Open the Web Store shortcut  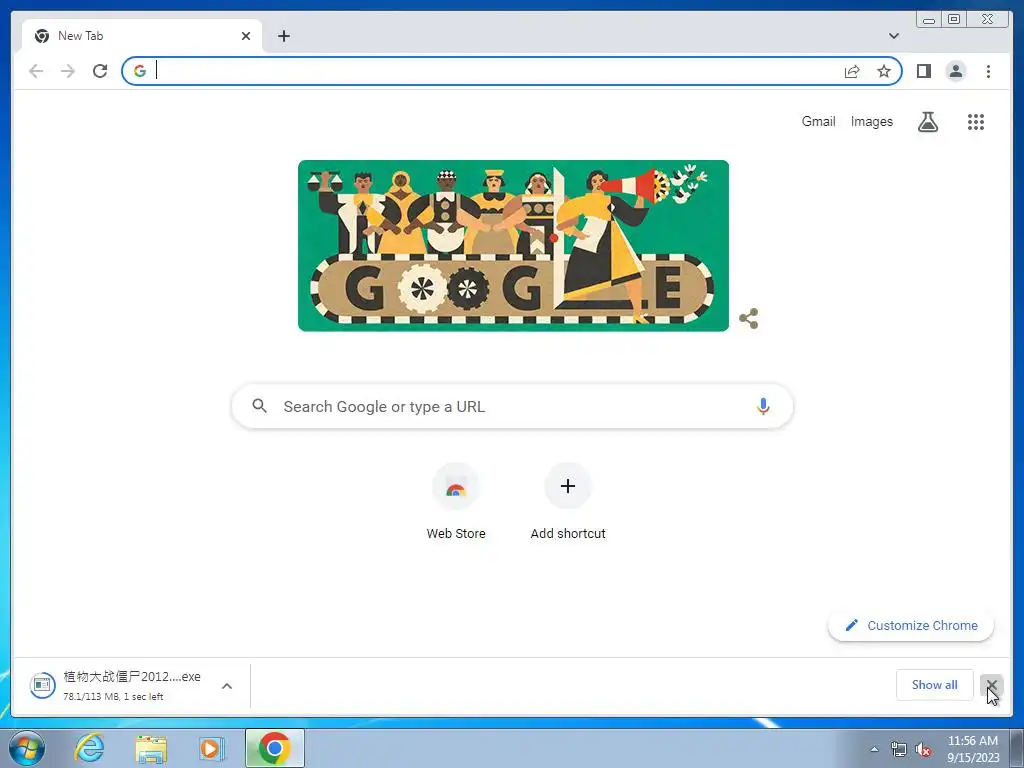(456, 501)
